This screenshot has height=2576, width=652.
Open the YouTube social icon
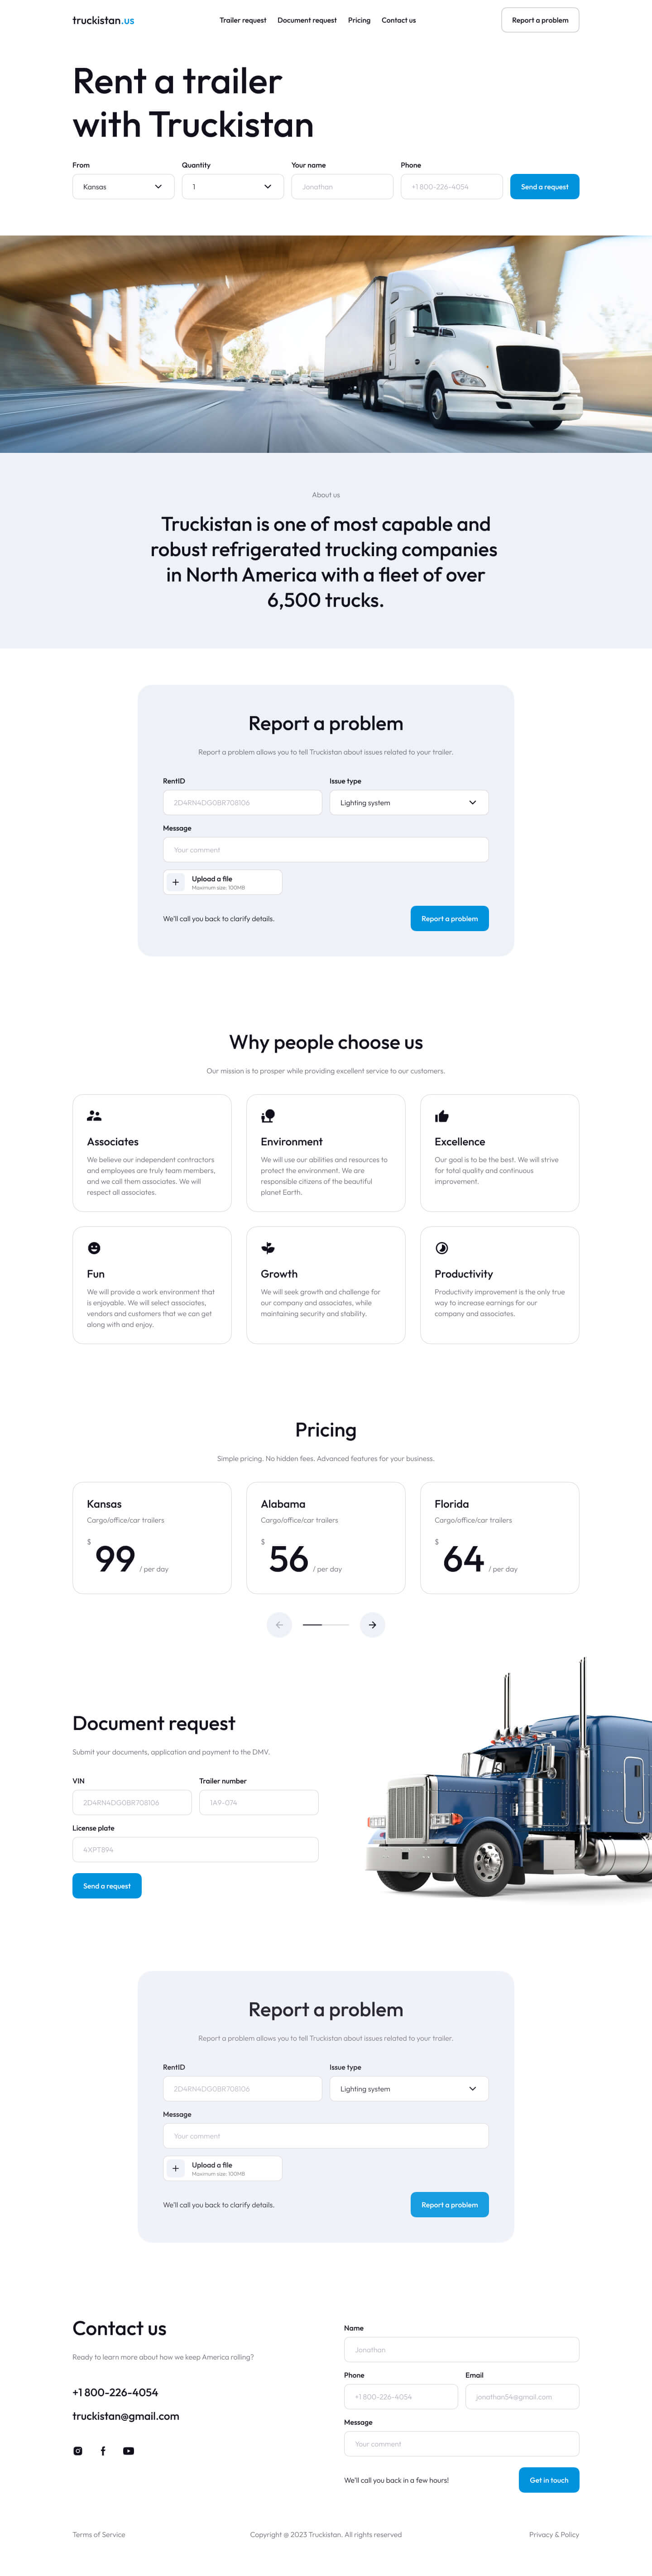tap(128, 2450)
